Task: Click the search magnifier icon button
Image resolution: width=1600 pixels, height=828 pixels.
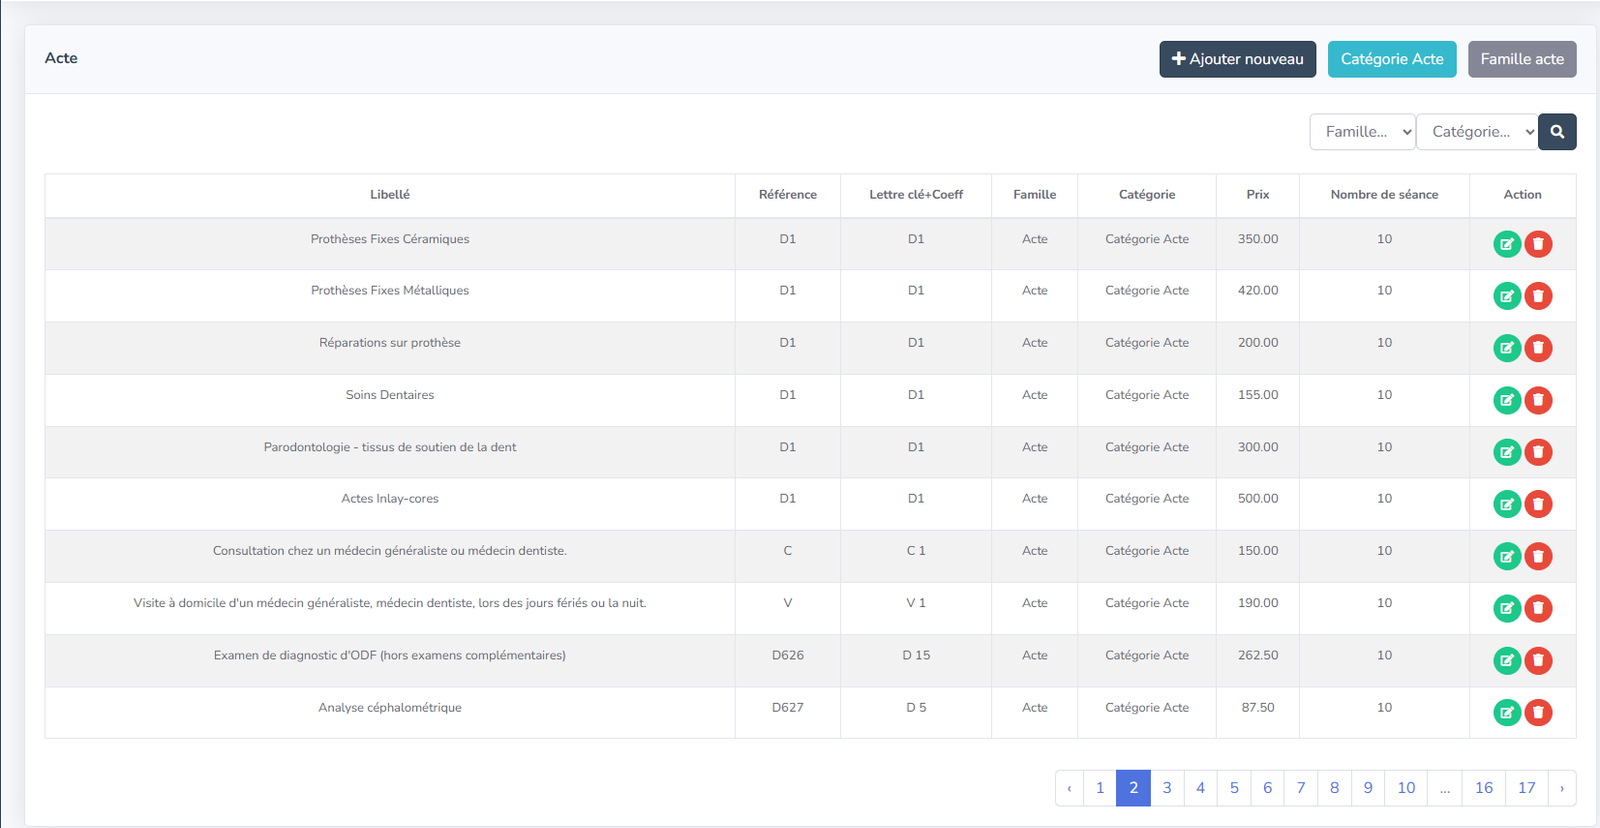Action: pyautogui.click(x=1556, y=132)
